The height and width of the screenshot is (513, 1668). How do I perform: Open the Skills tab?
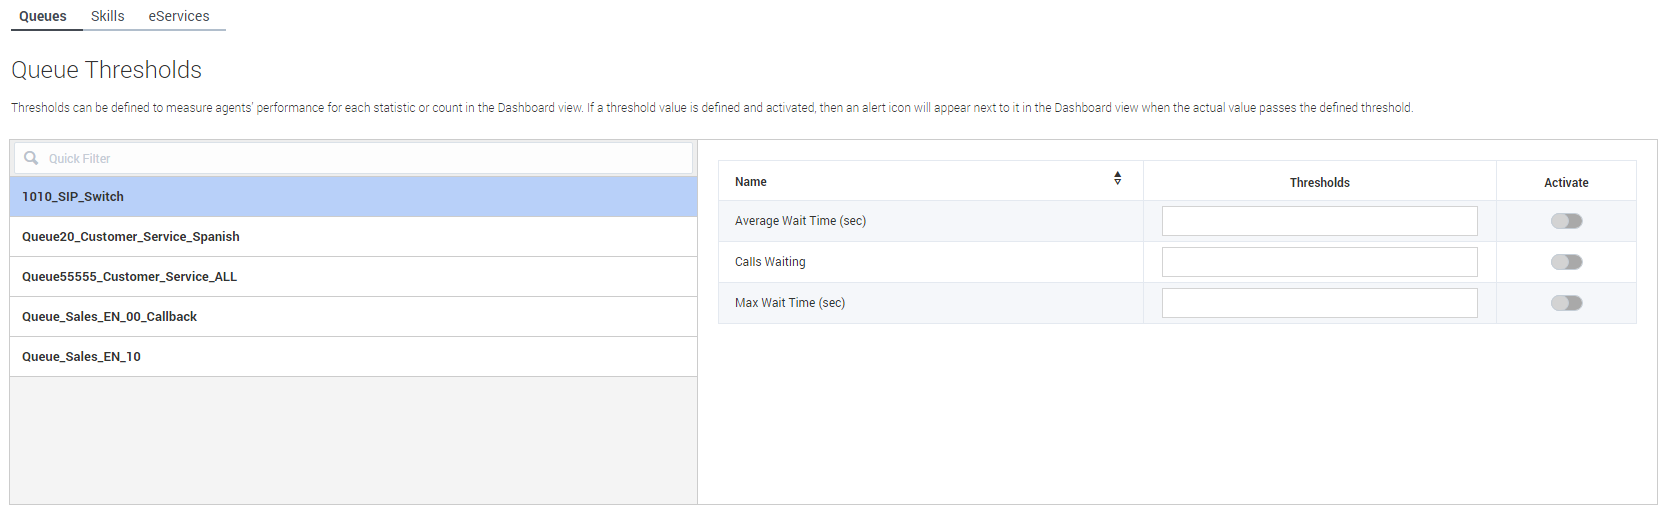point(108,16)
